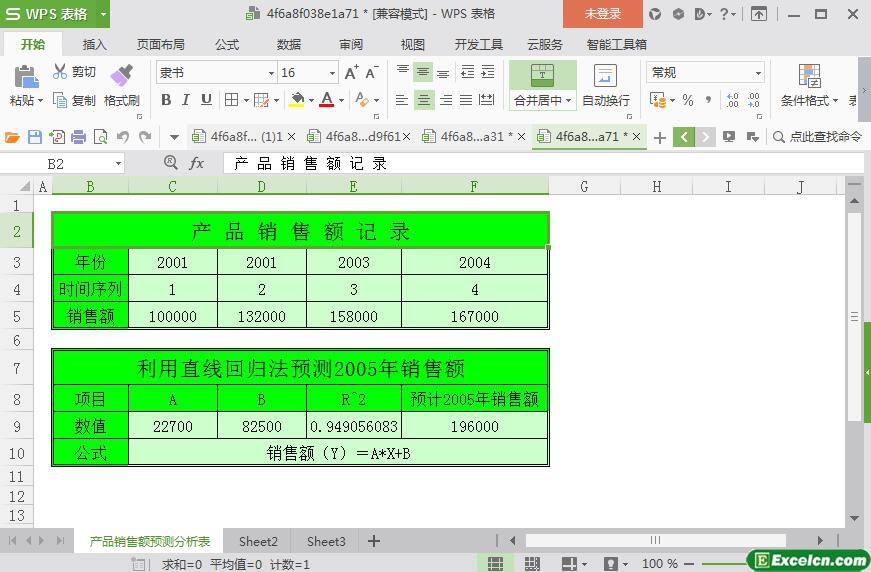Click the zoom out minus button

[x=689, y=564]
